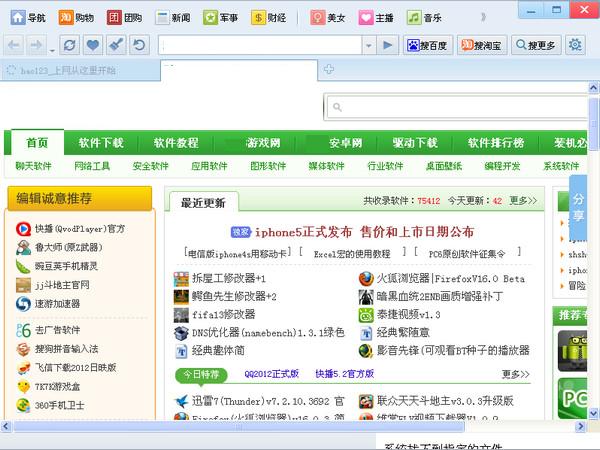
Task: Open navigation history dropdown arrow
Action: click(x=52, y=50)
